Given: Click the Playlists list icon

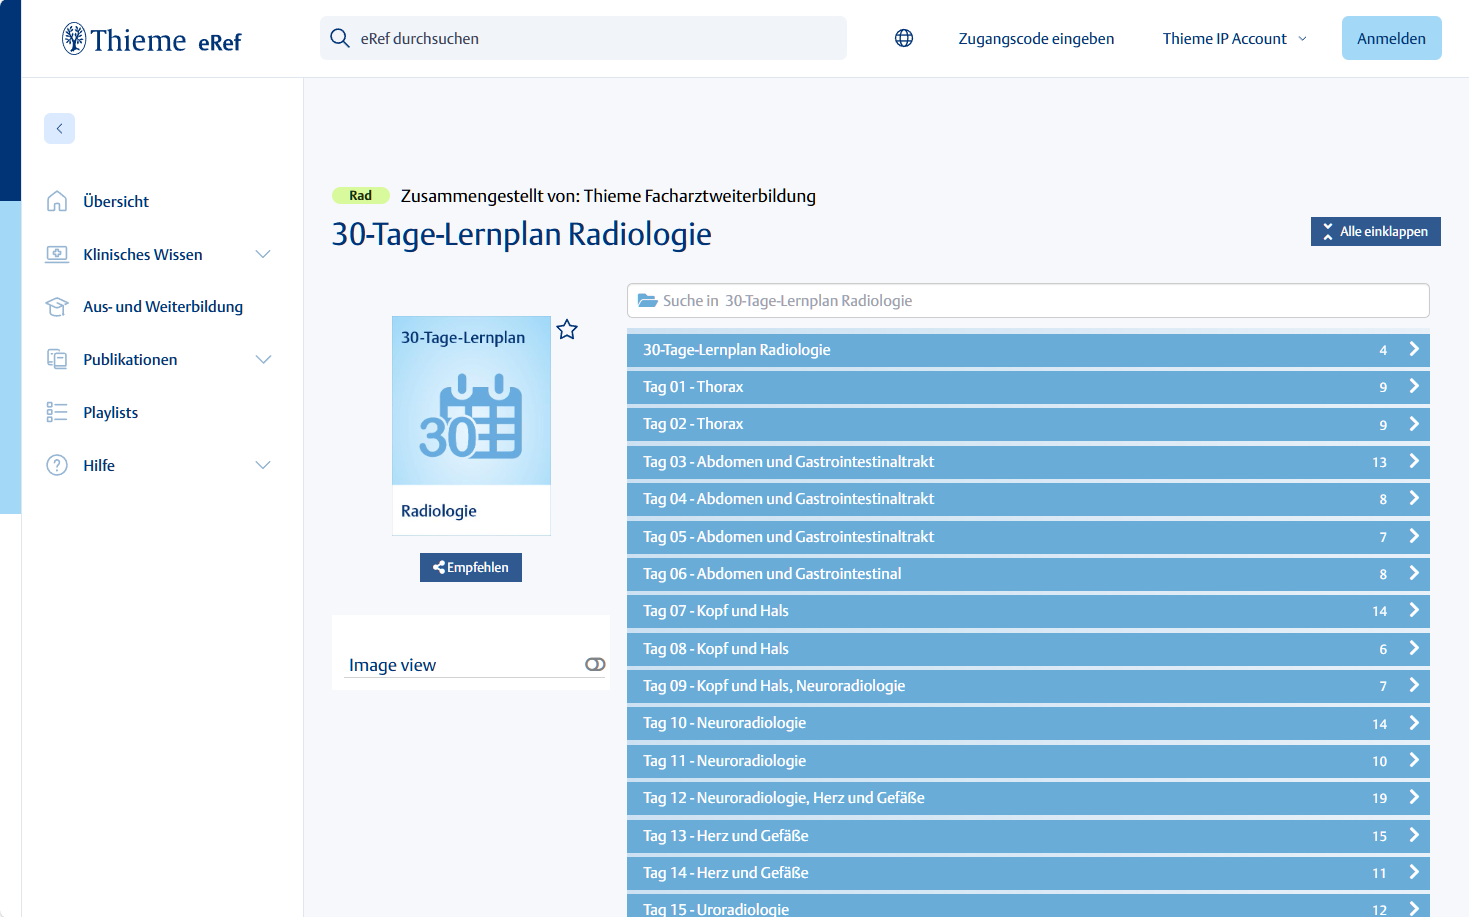Looking at the screenshot, I should 57,412.
